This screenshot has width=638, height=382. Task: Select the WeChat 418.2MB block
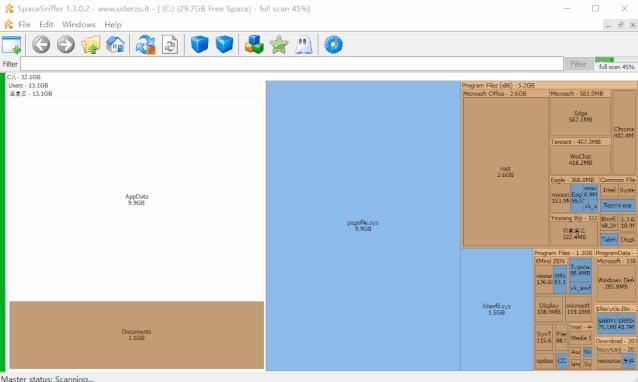tap(580, 160)
